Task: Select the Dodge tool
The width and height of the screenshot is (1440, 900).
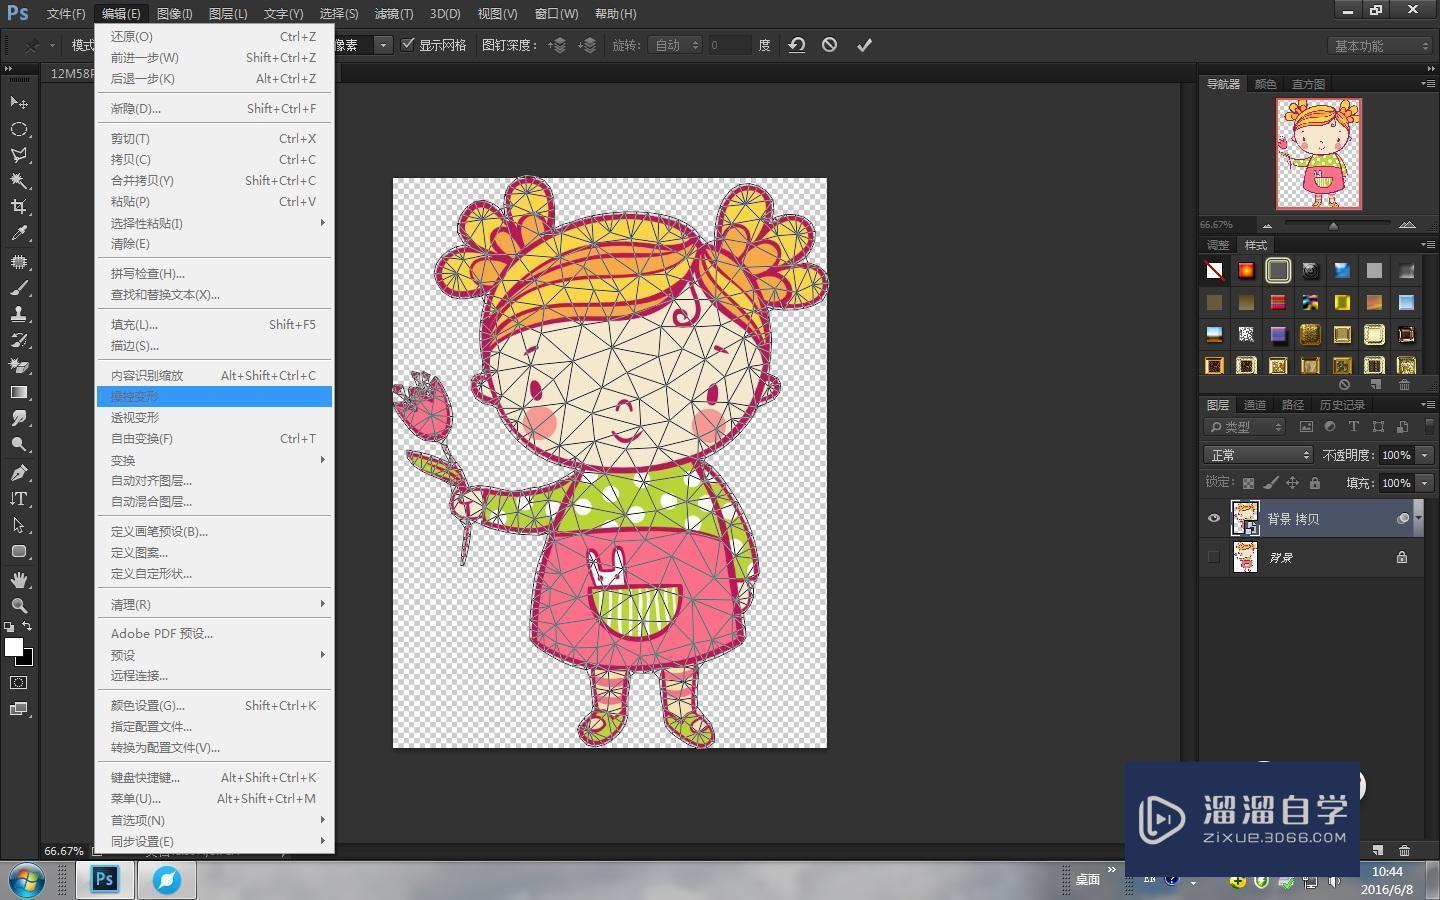Action: [x=18, y=444]
